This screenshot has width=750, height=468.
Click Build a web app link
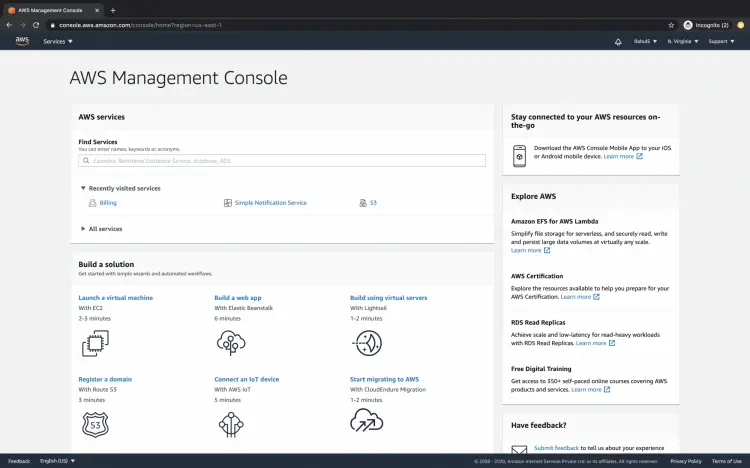238,298
